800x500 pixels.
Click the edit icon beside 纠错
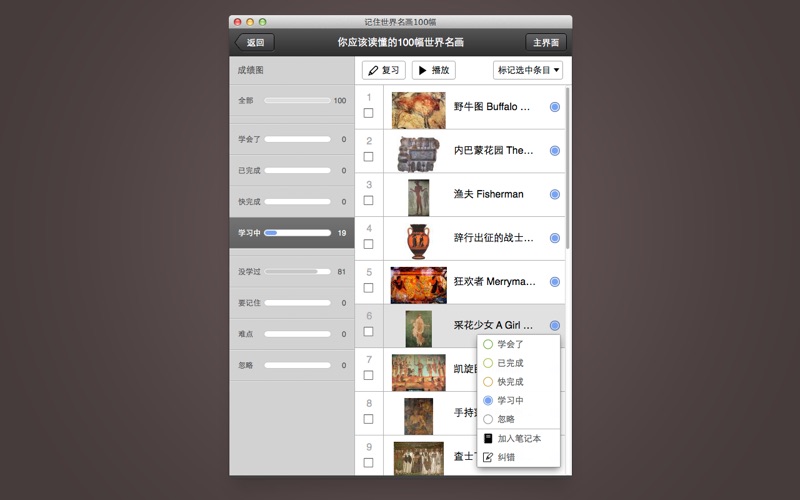click(488, 457)
